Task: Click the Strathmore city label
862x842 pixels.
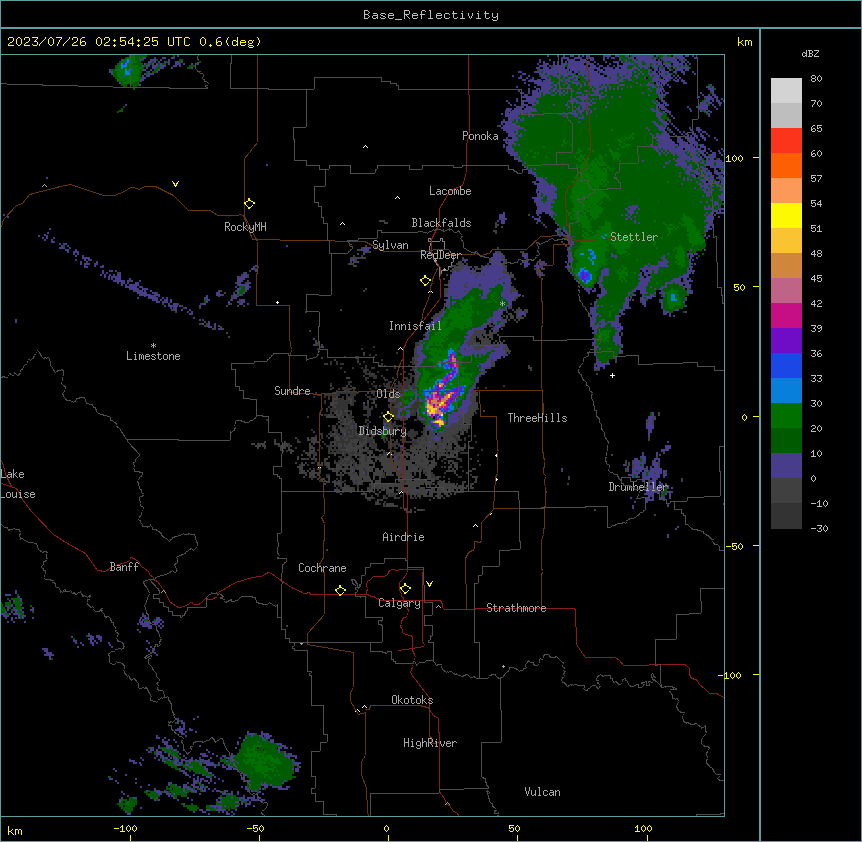Action: [516, 608]
